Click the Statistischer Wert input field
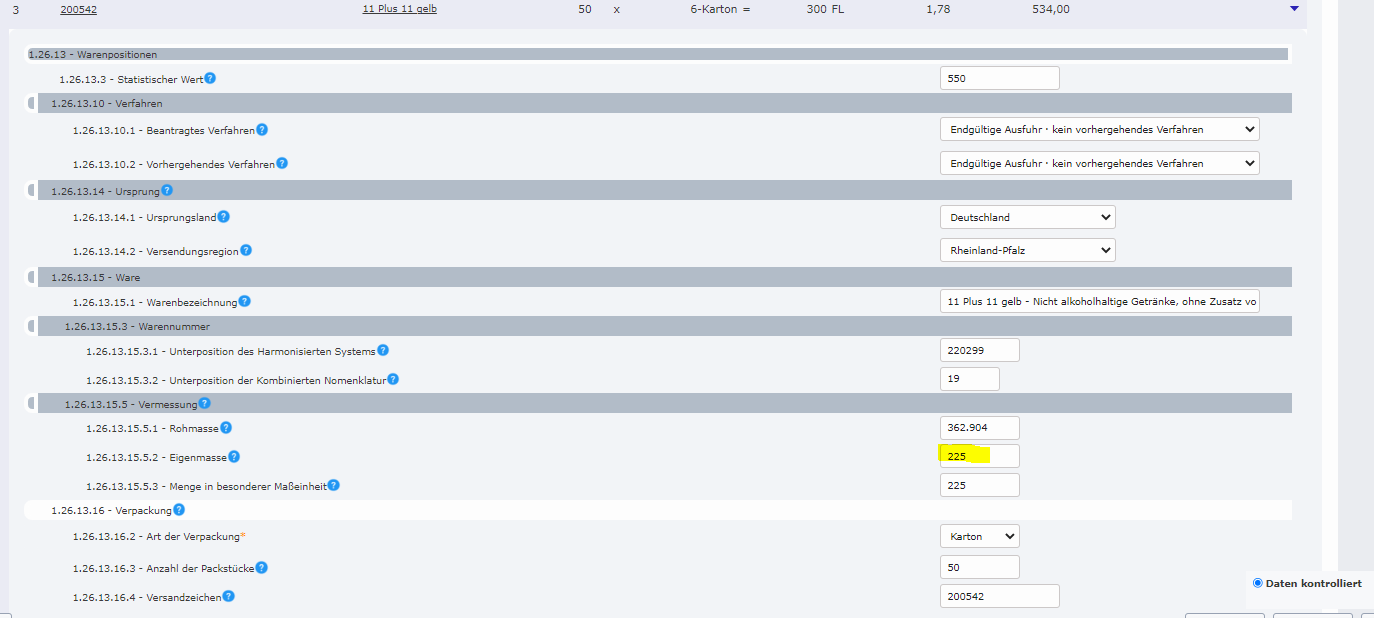This screenshot has width=1374, height=618. point(998,78)
